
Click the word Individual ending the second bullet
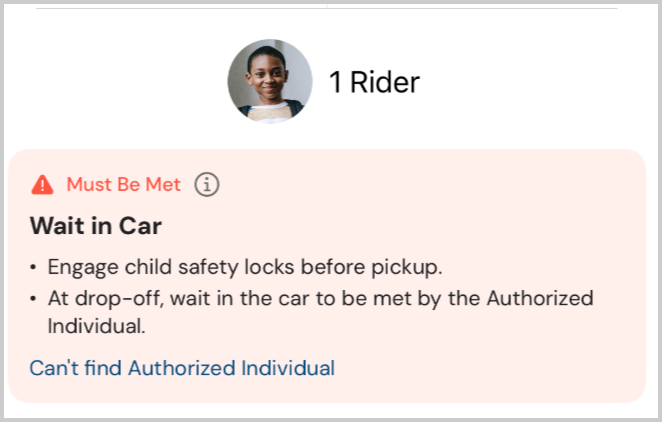(96, 326)
